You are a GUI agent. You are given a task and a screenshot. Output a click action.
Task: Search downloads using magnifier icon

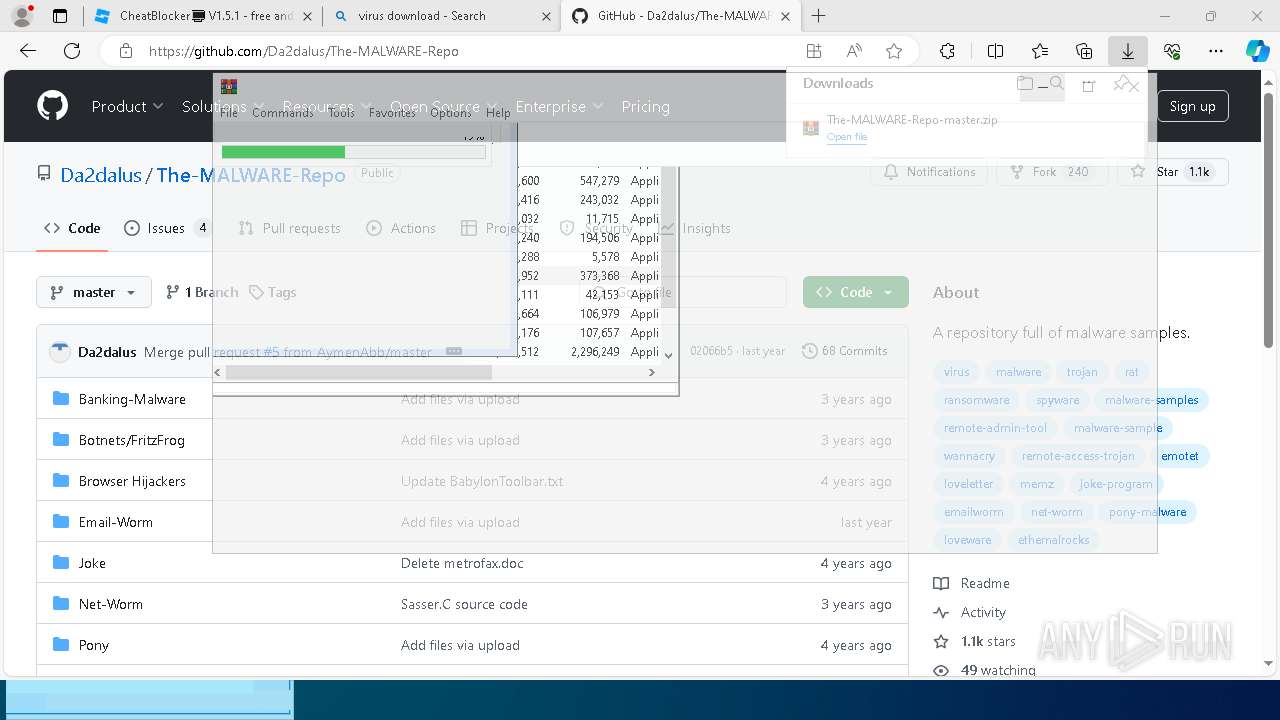coord(1056,84)
